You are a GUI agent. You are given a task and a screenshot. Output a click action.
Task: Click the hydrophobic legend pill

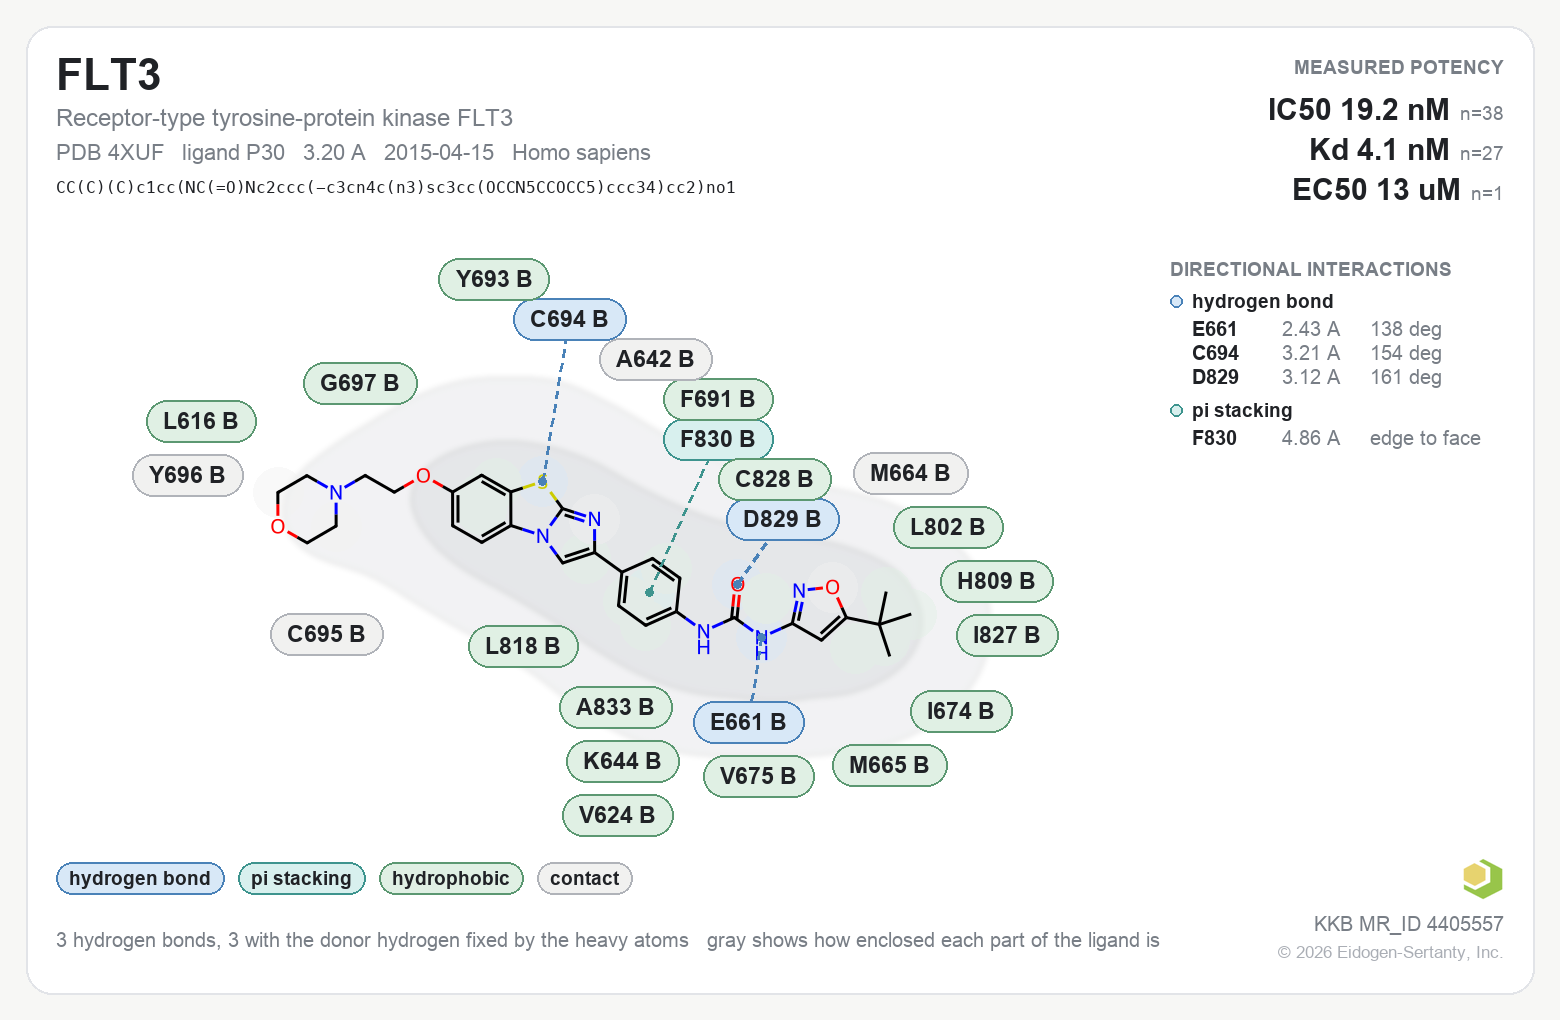pyautogui.click(x=451, y=879)
